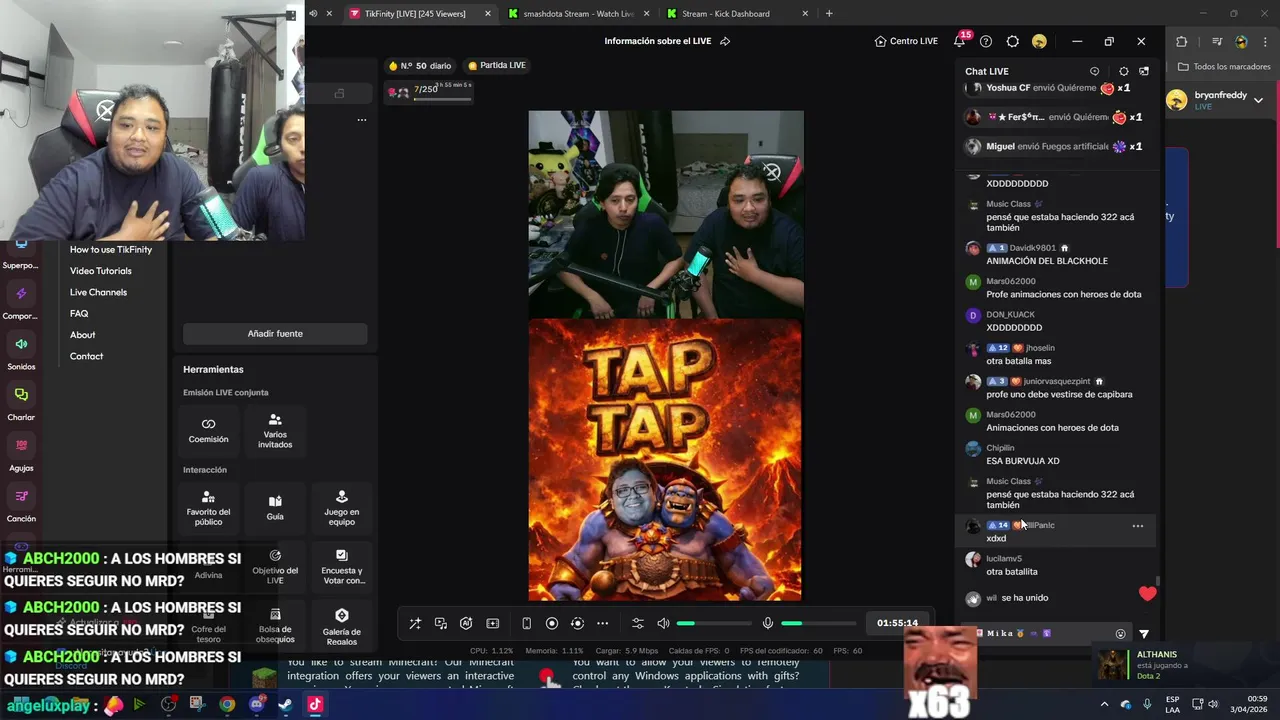Open the media and music overlay tool

coord(441,623)
